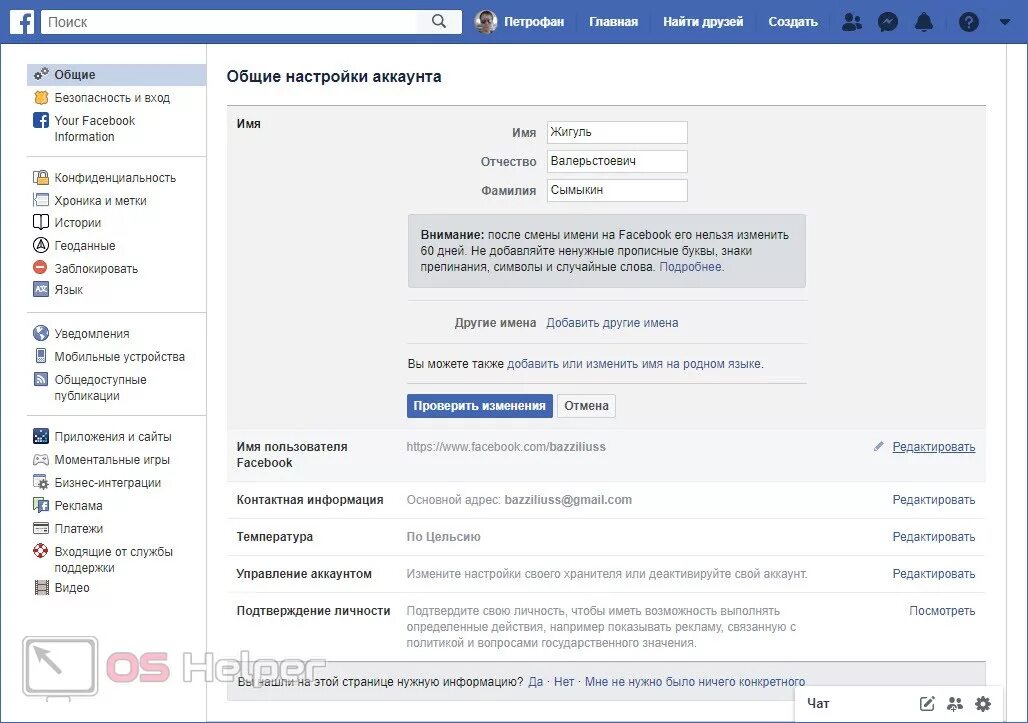
Task: Click the Facebook logo icon
Action: coord(22,22)
